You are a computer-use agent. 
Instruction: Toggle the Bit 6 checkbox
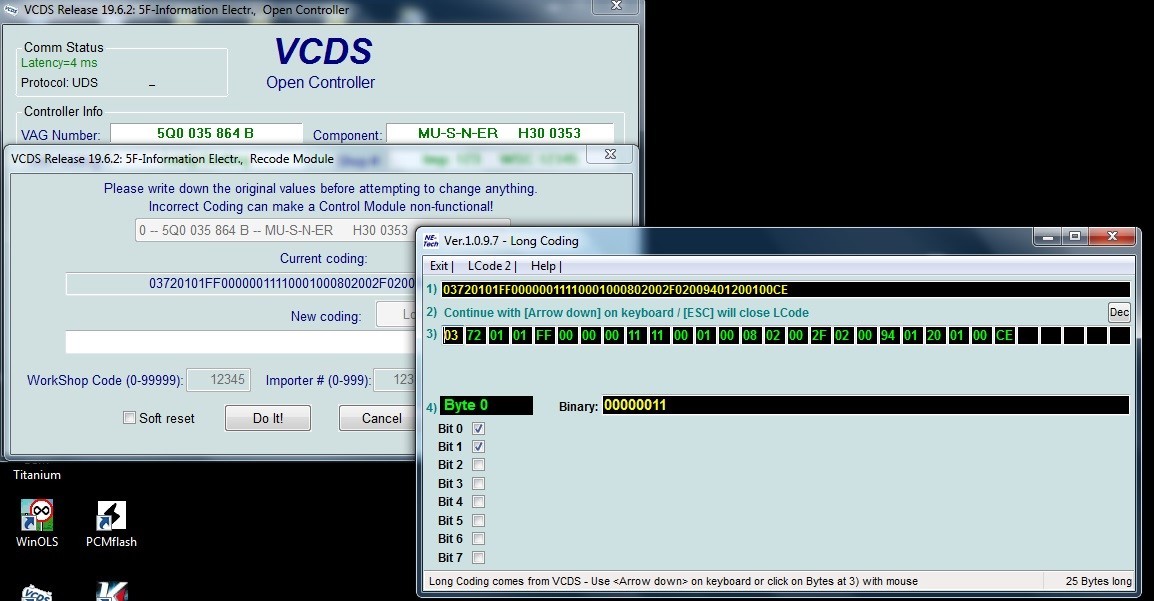pos(478,539)
